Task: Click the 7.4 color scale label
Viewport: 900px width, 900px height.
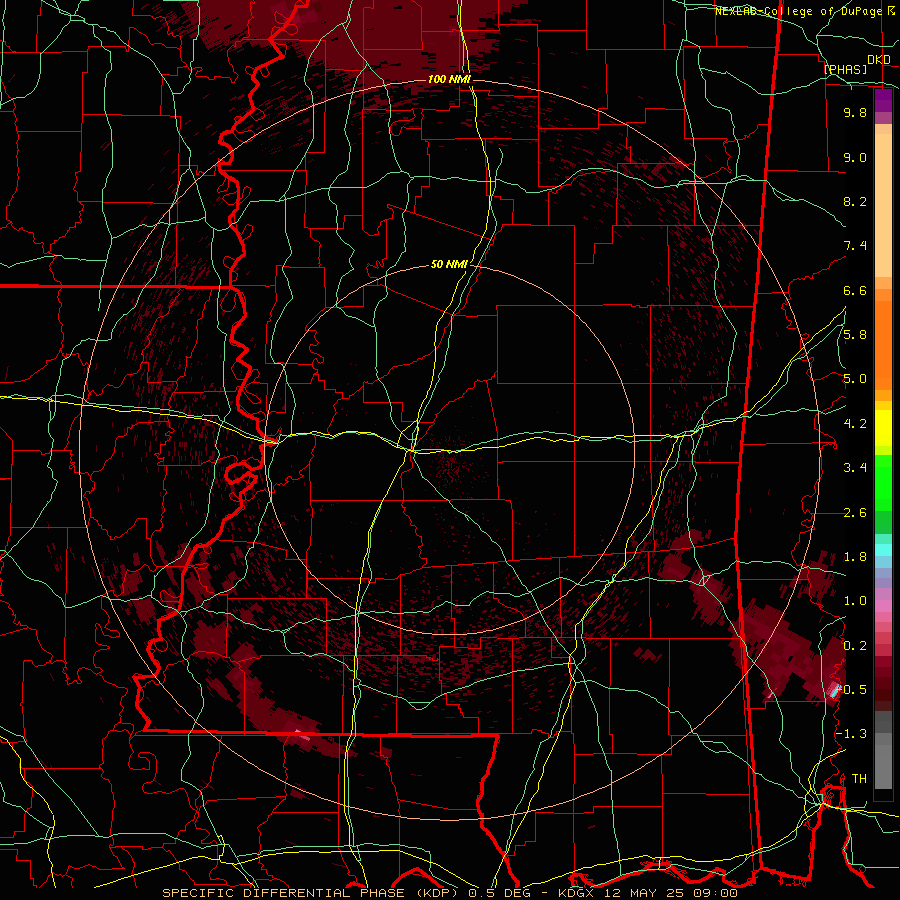Action: [855, 246]
